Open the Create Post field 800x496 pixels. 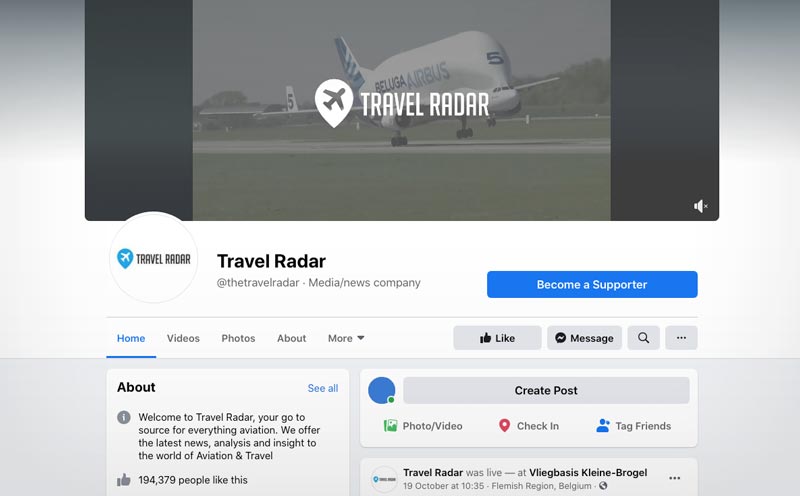546,390
